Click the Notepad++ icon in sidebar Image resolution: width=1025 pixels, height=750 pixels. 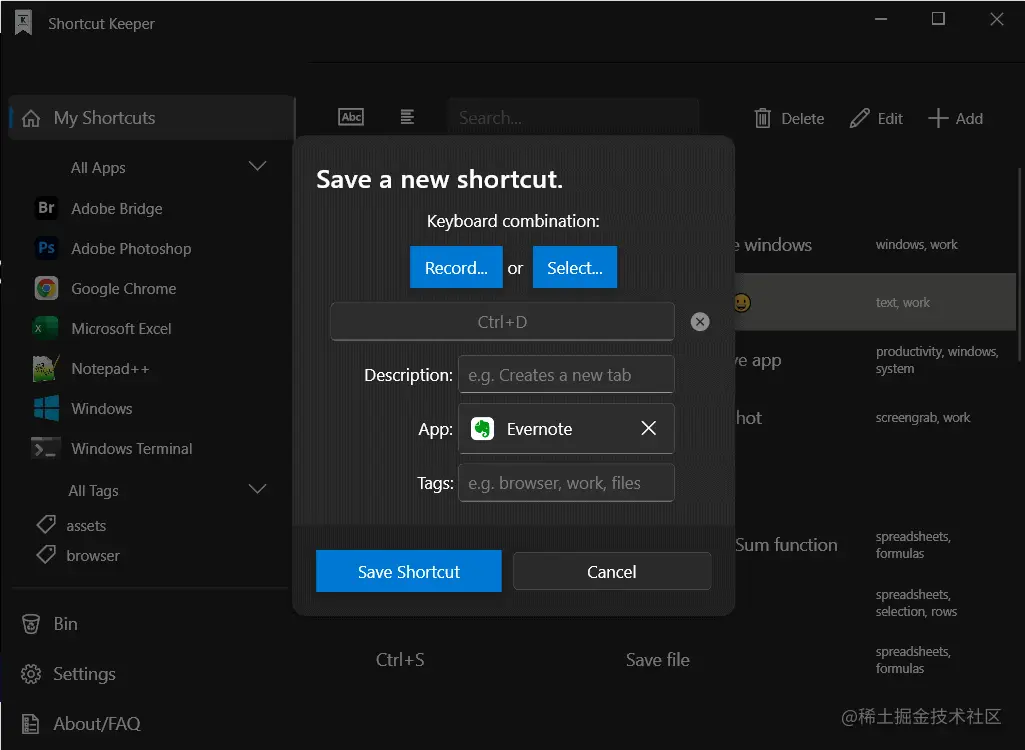click(46, 368)
